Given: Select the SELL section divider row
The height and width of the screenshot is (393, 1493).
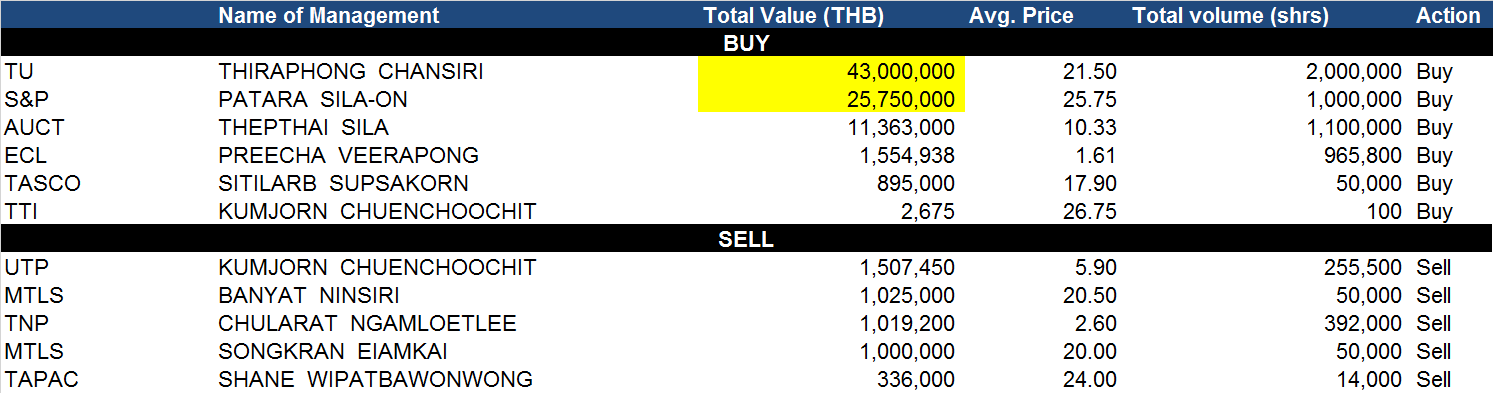Looking at the screenshot, I should (746, 240).
